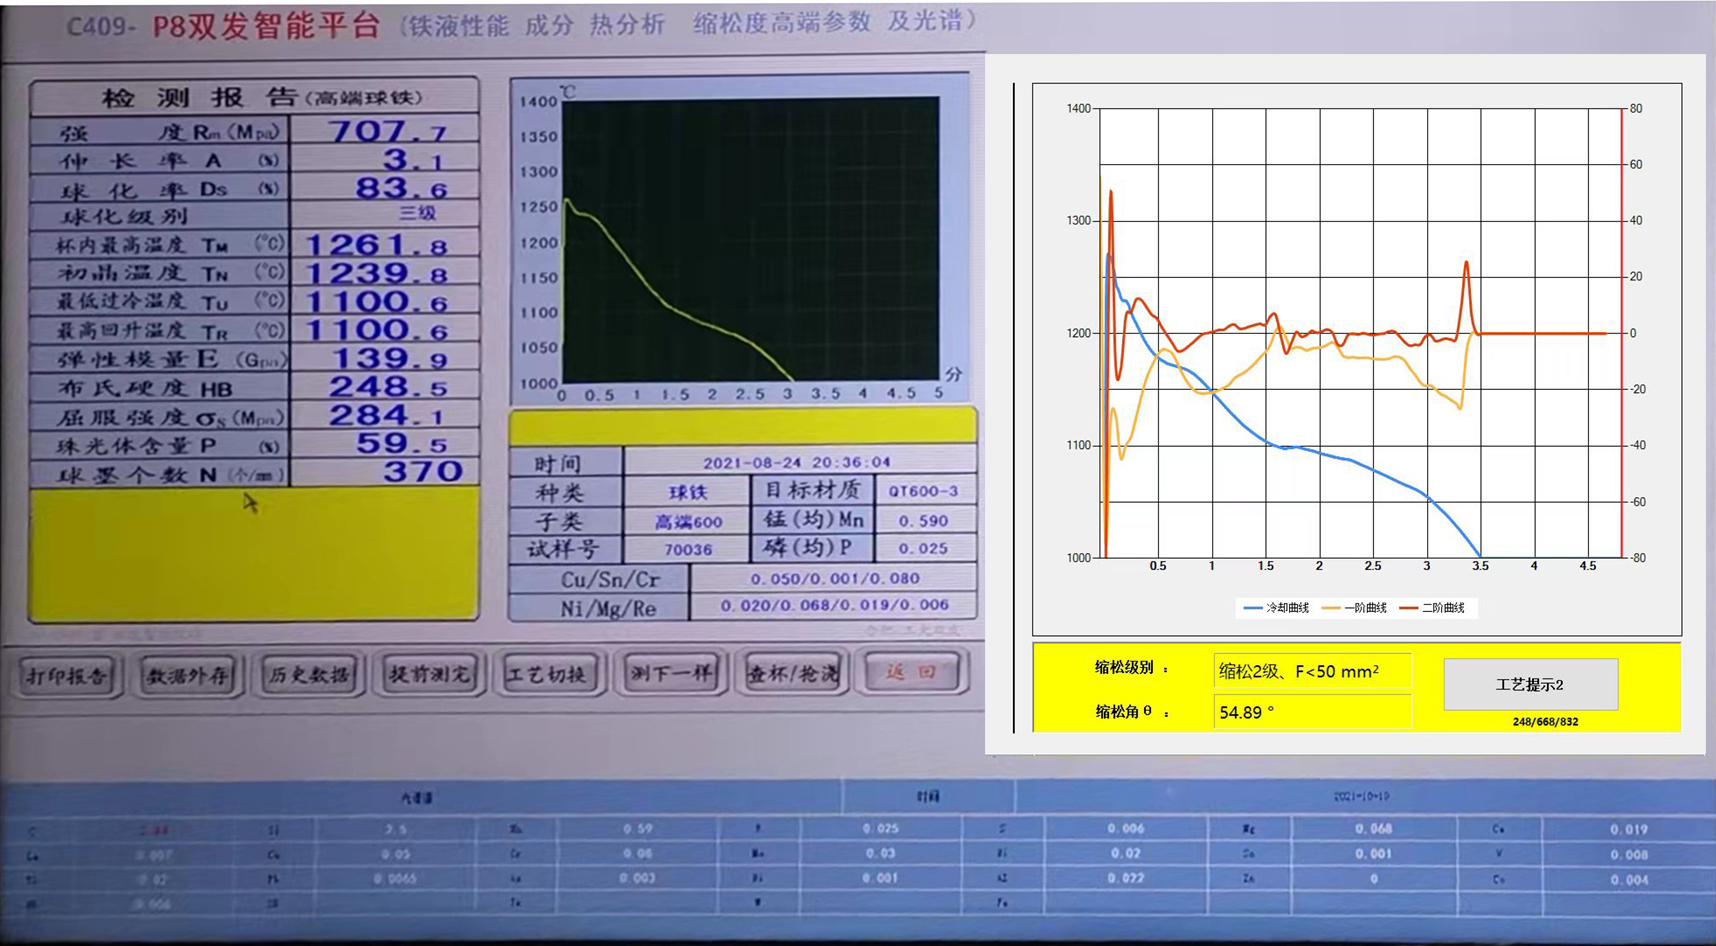Click the P8双发智能平台 title
The image size is (1716, 946).
[266, 26]
